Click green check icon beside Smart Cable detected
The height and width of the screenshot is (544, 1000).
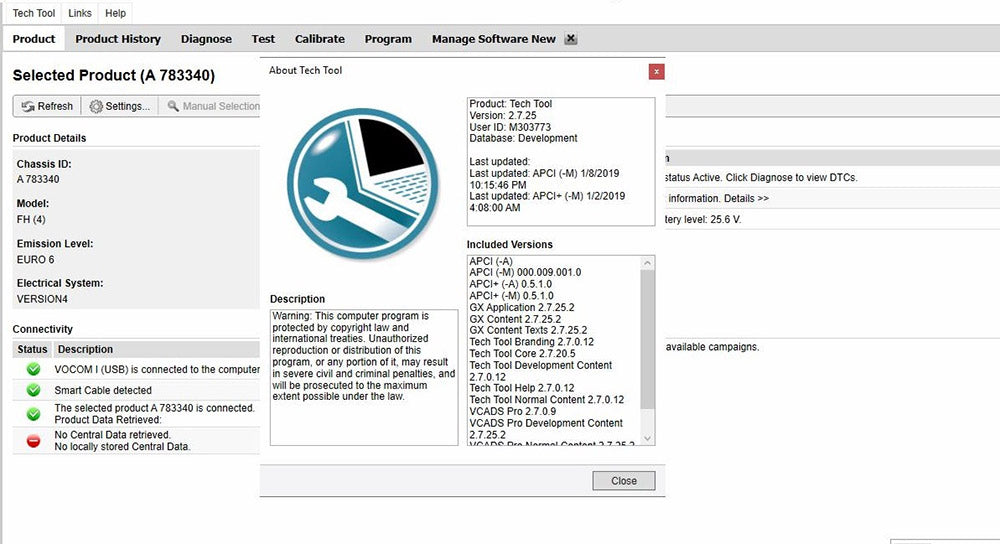click(x=33, y=391)
